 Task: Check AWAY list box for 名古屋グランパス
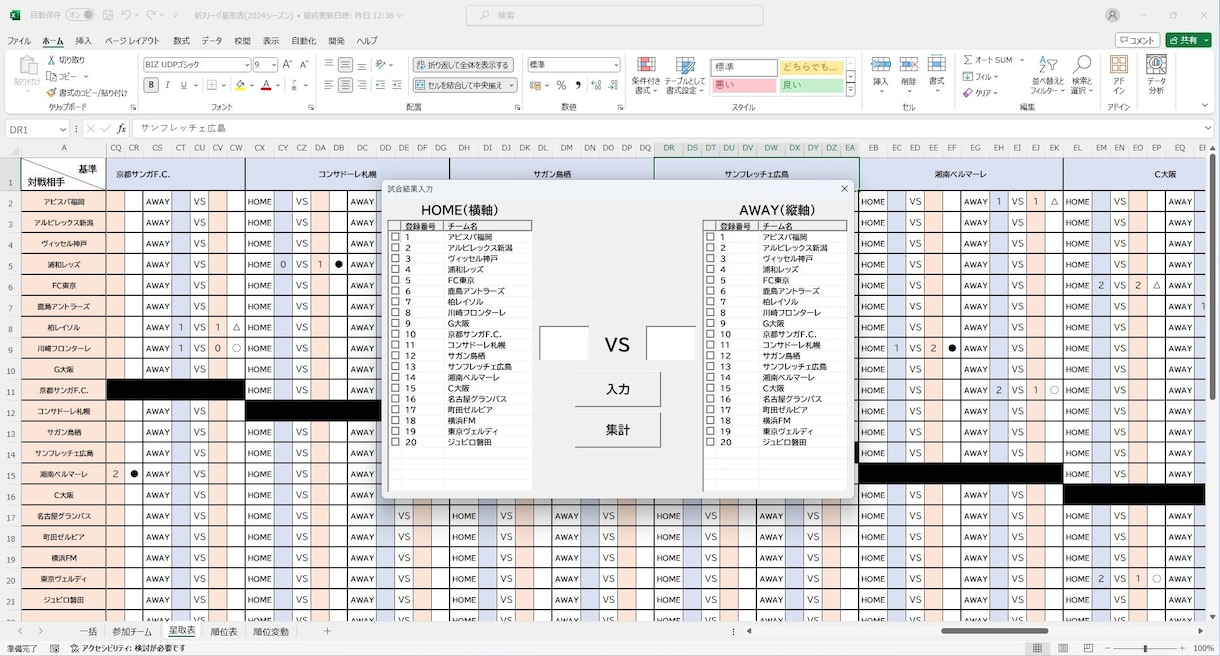(x=710, y=398)
